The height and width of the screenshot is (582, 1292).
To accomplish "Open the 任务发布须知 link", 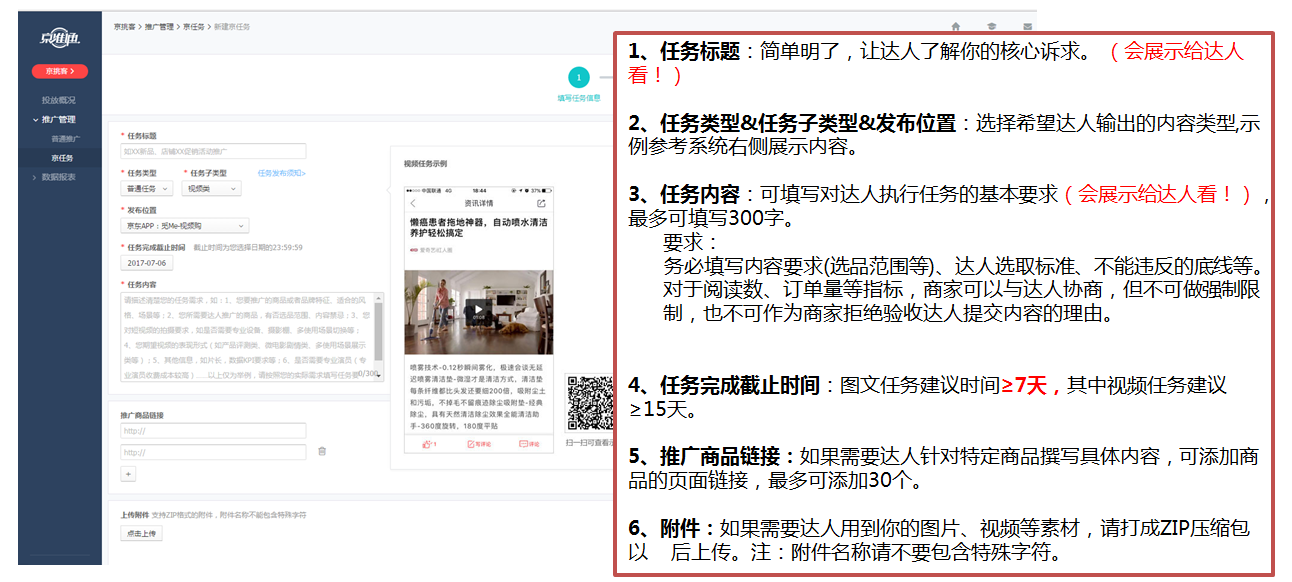I will [x=281, y=173].
